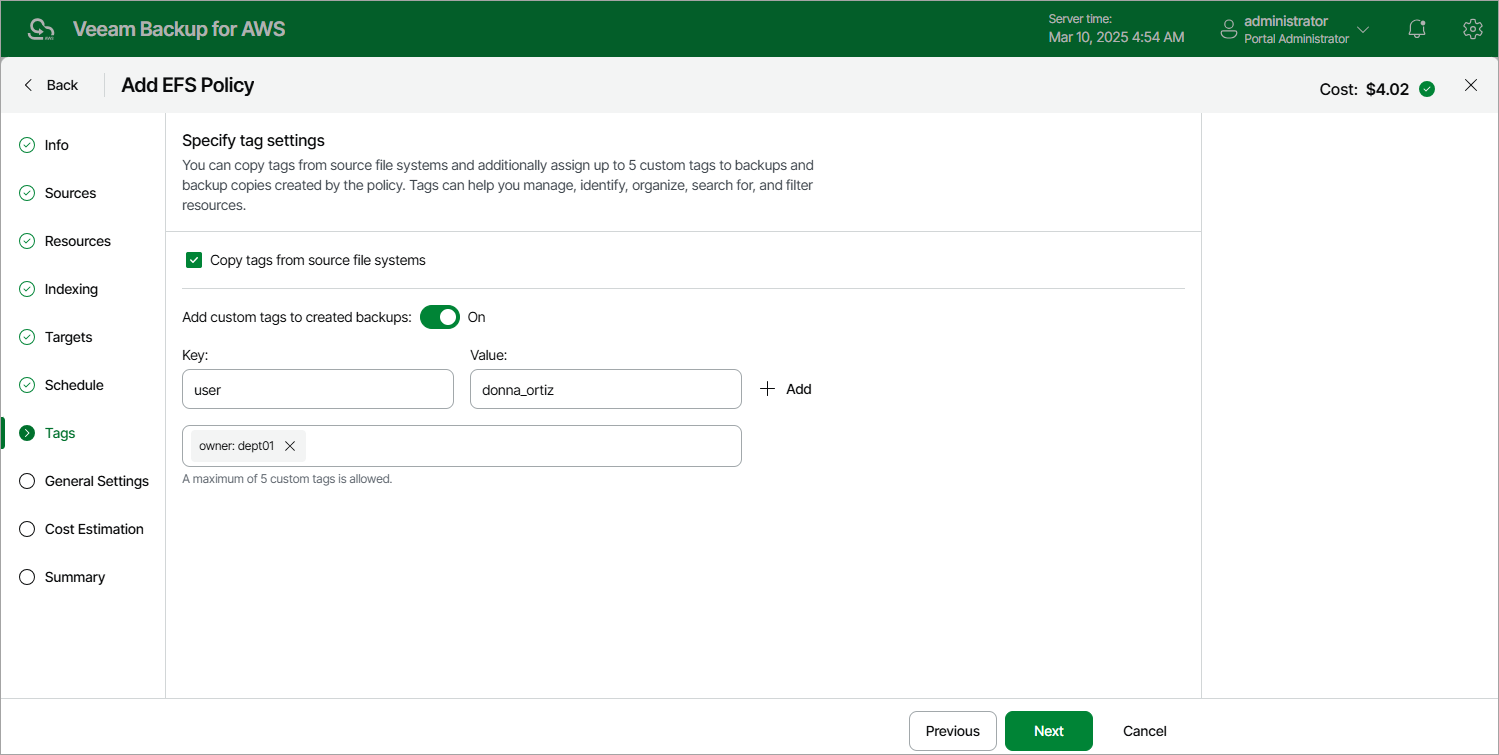Turn off Add custom tags to created backups

click(x=439, y=317)
